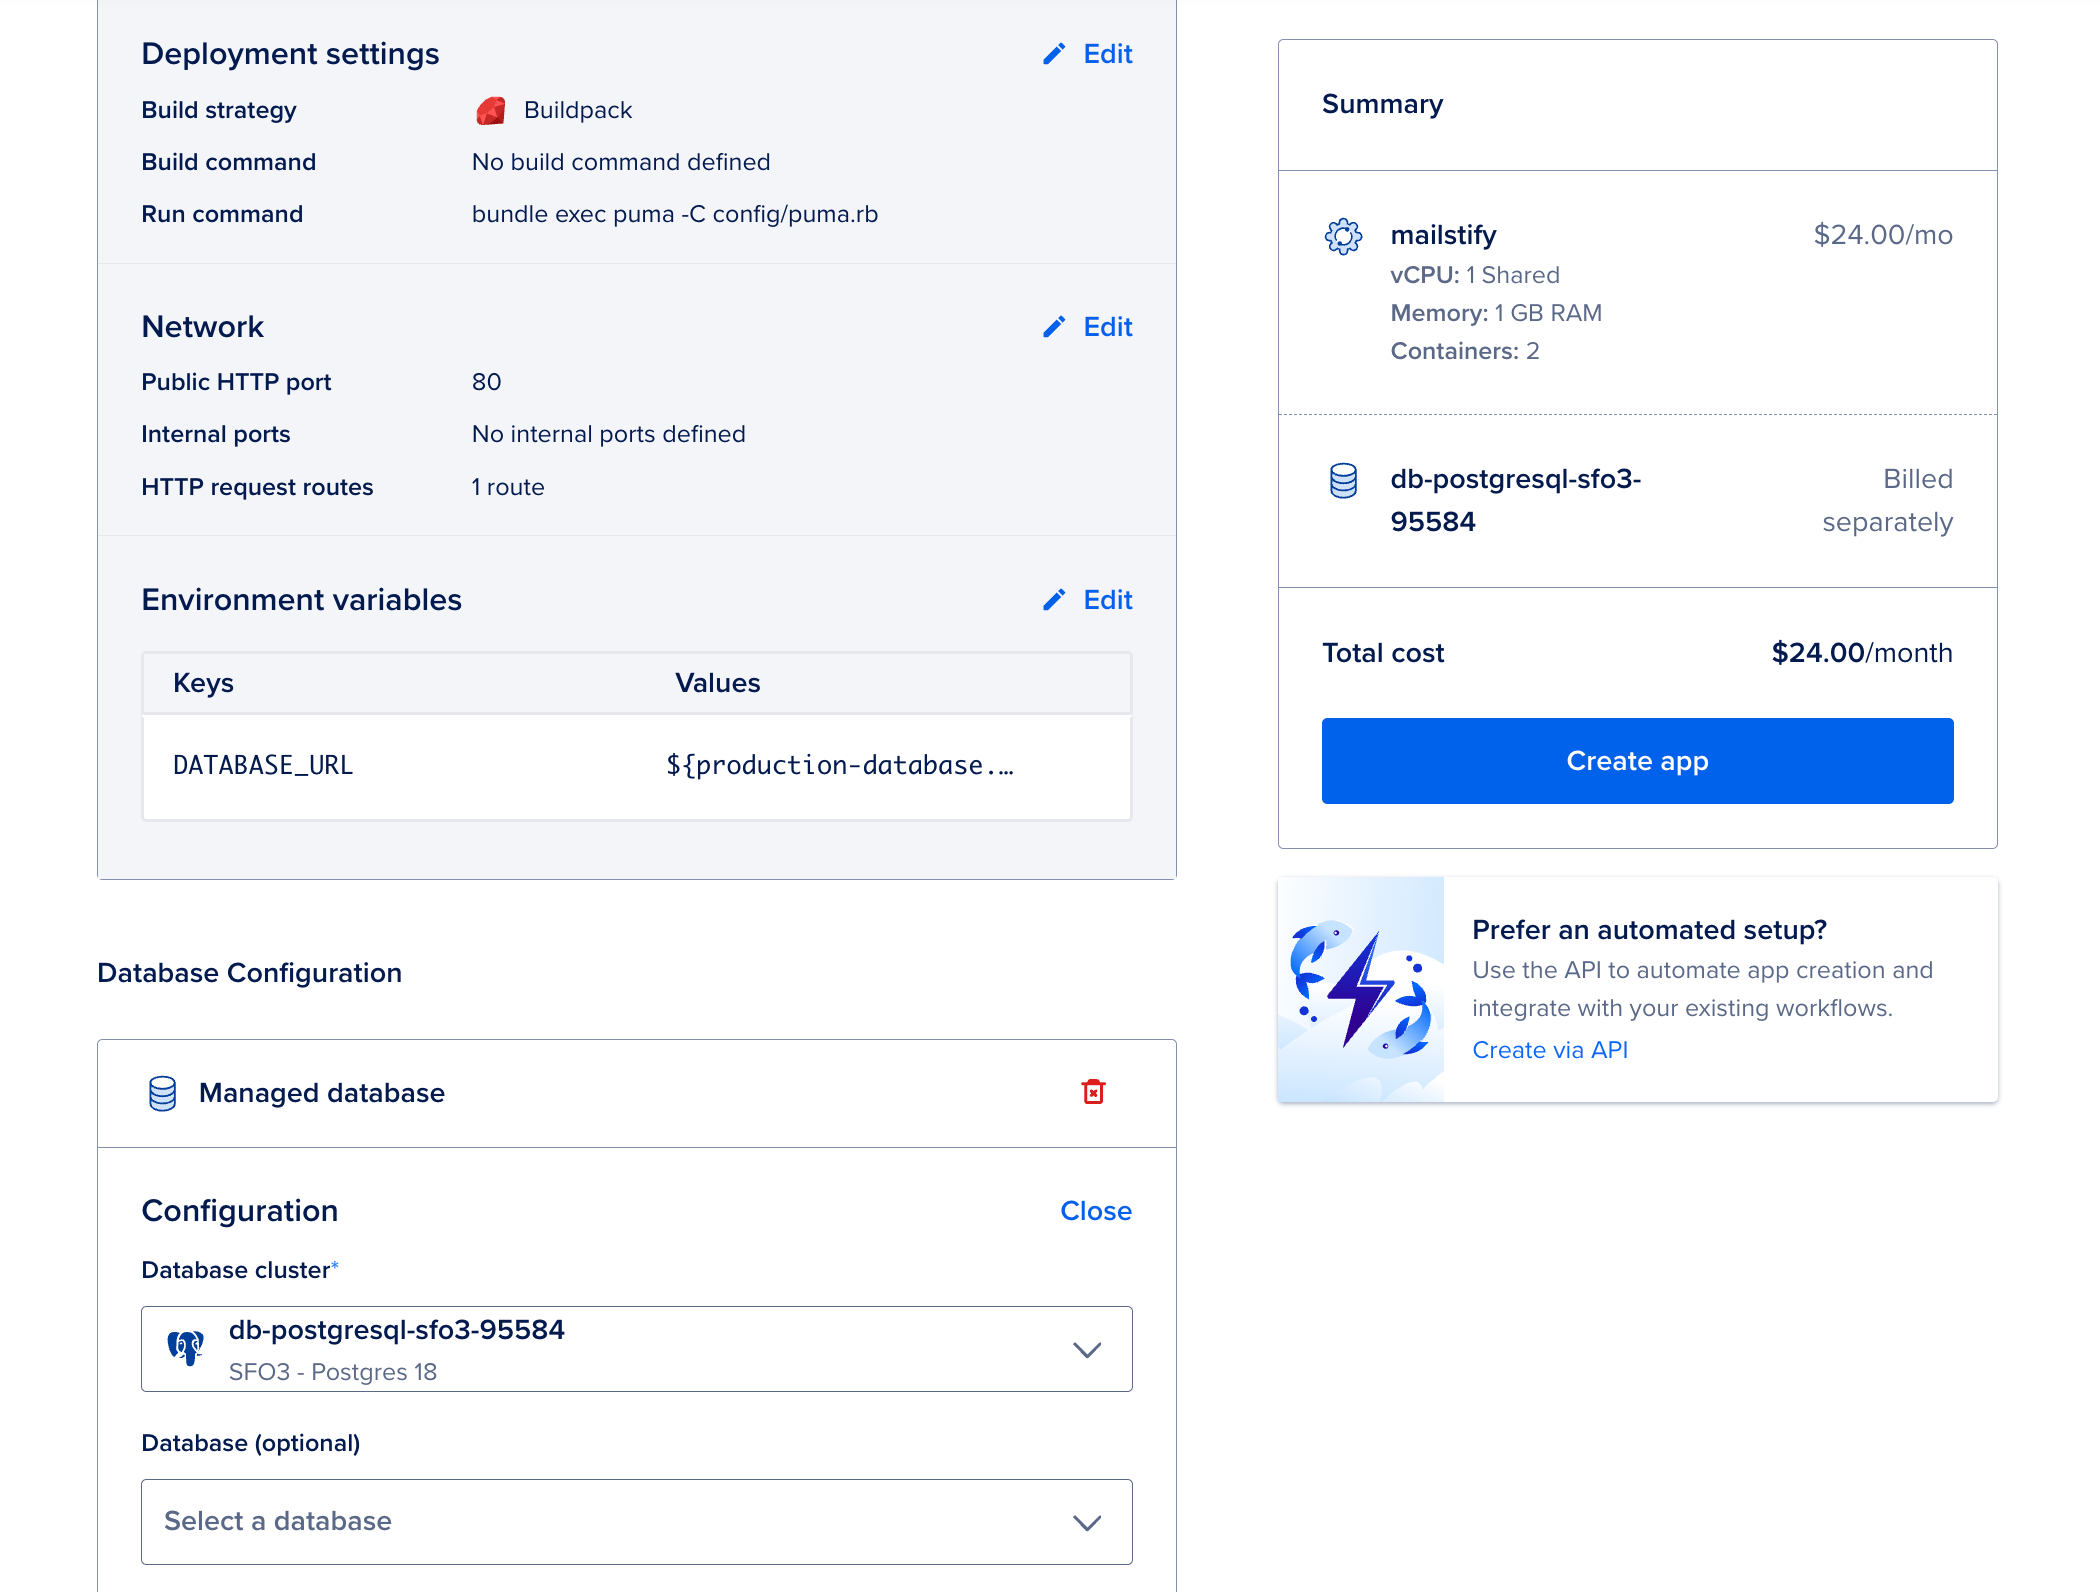Click the mailstify gear icon in Summary
Image resolution: width=2100 pixels, height=1592 pixels.
tap(1344, 236)
